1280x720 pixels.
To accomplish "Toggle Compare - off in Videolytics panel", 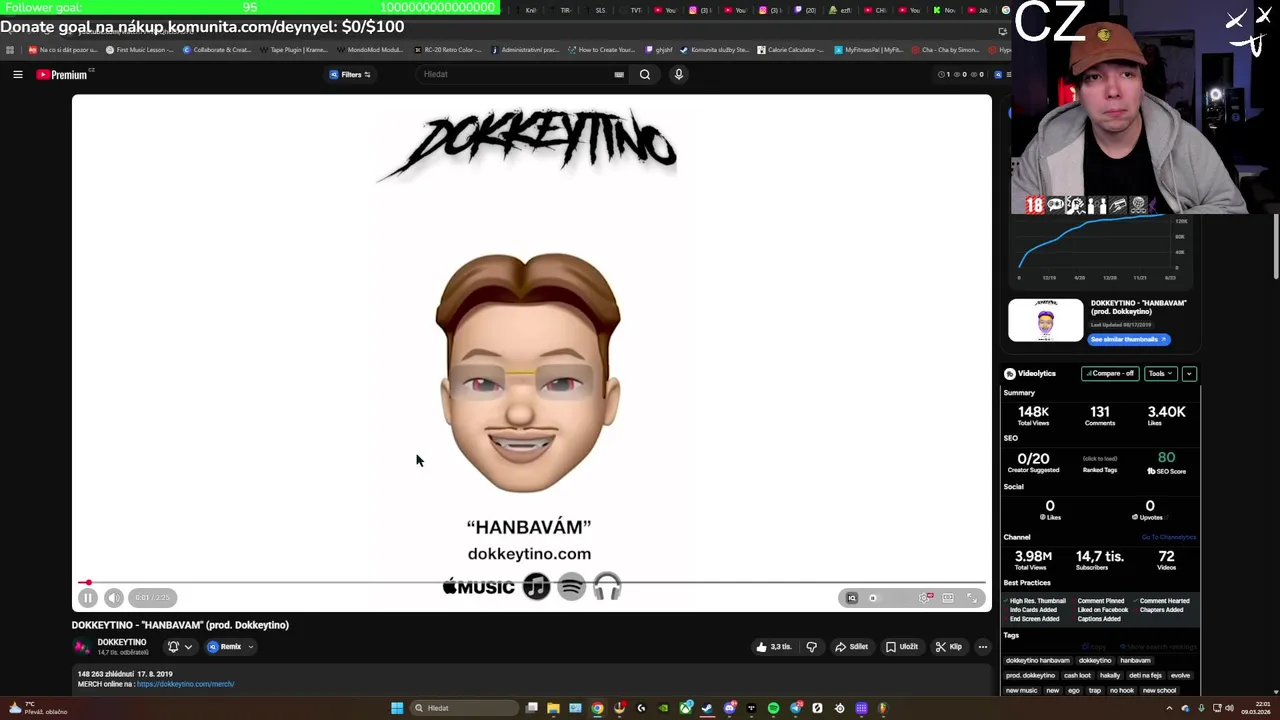I will pos(1110,374).
